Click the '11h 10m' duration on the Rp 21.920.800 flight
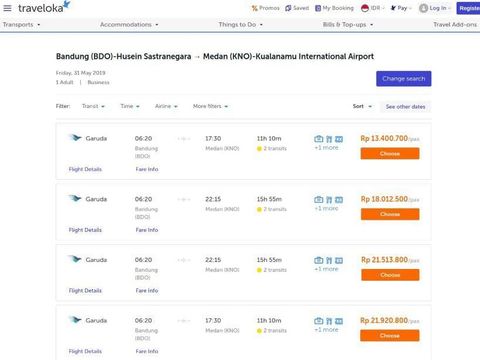 click(x=269, y=320)
